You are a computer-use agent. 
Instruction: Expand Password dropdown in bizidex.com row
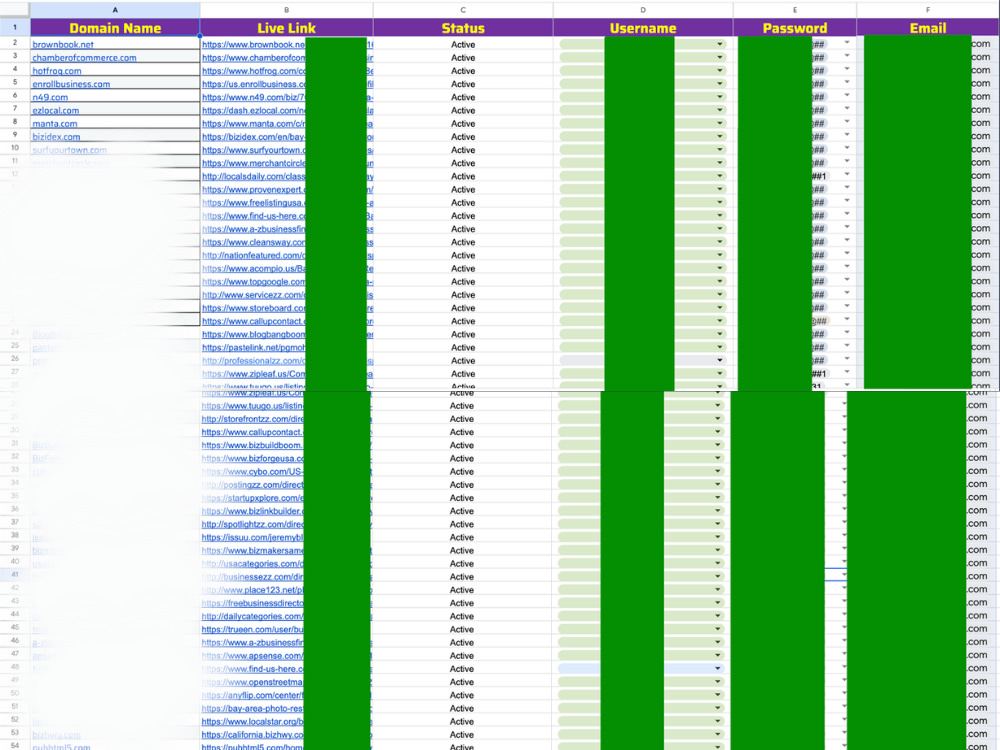coord(847,135)
